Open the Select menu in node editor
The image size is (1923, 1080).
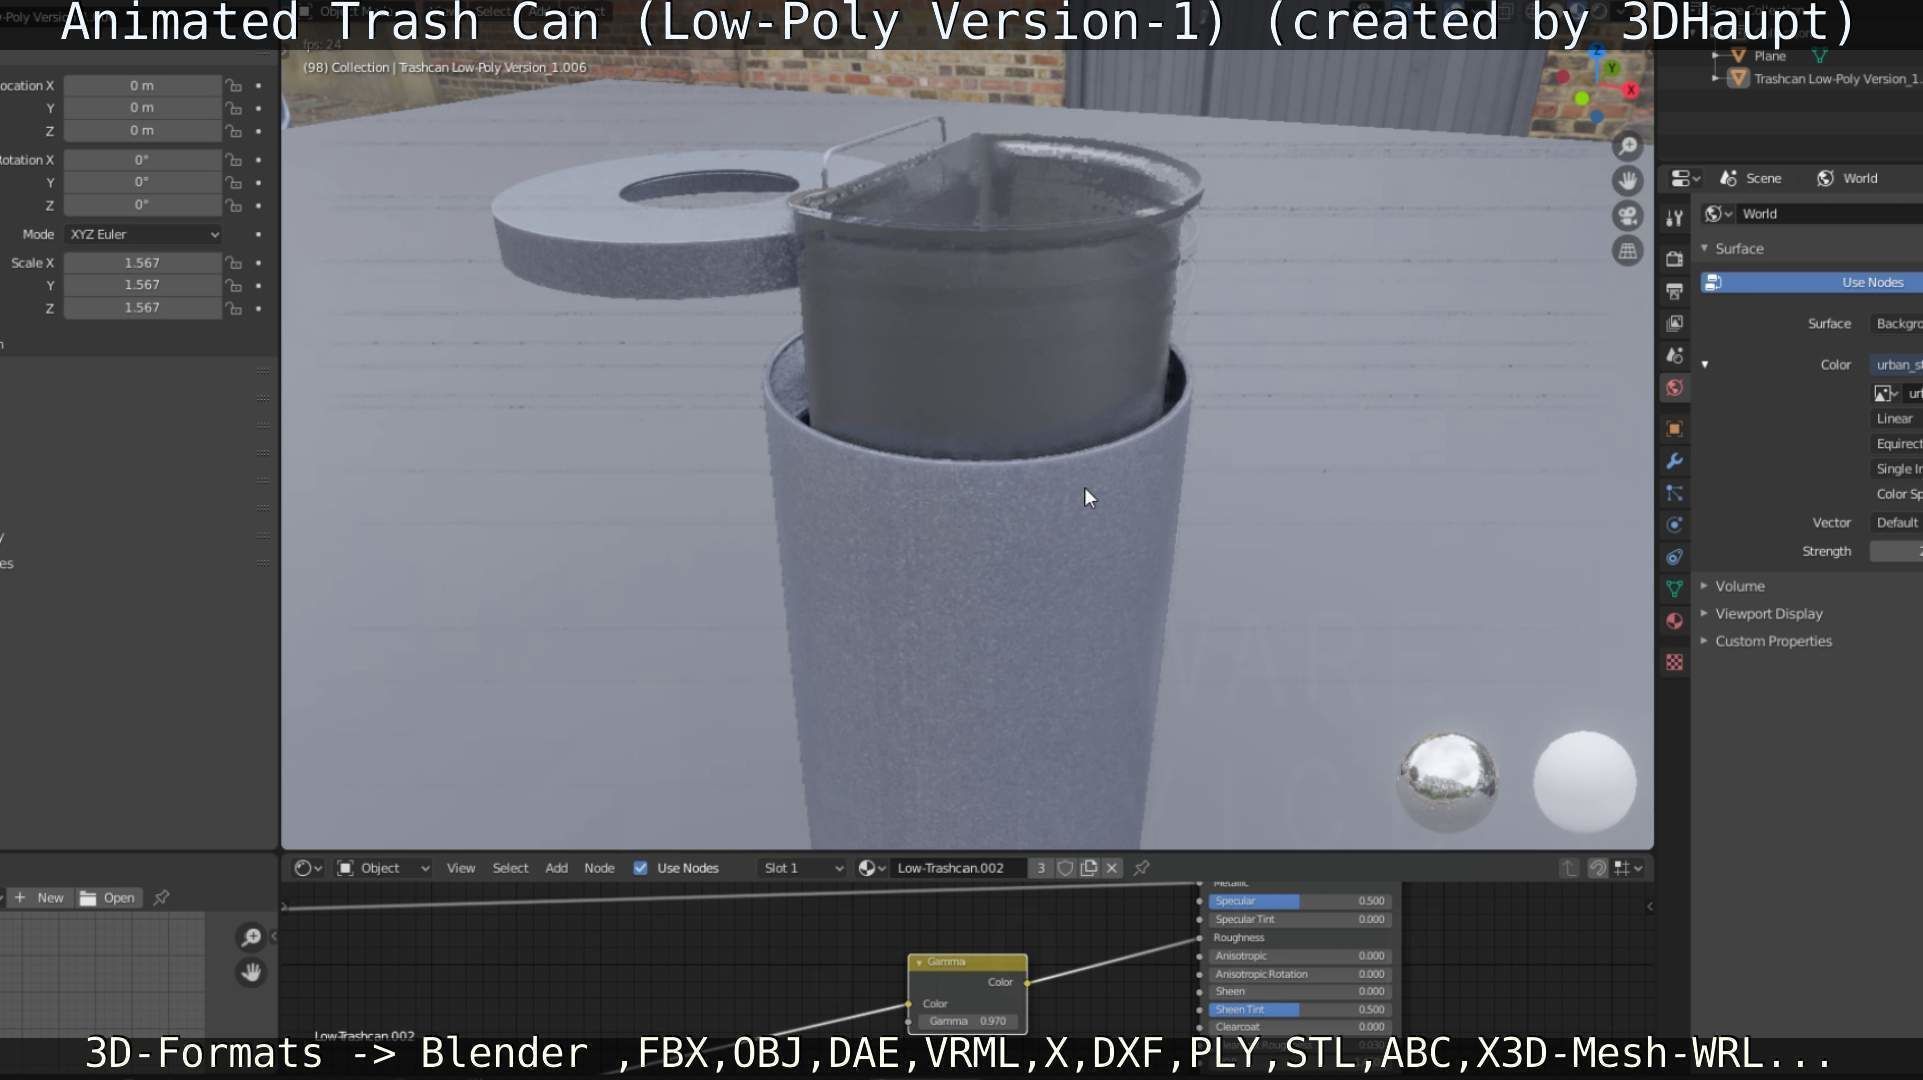(x=510, y=868)
